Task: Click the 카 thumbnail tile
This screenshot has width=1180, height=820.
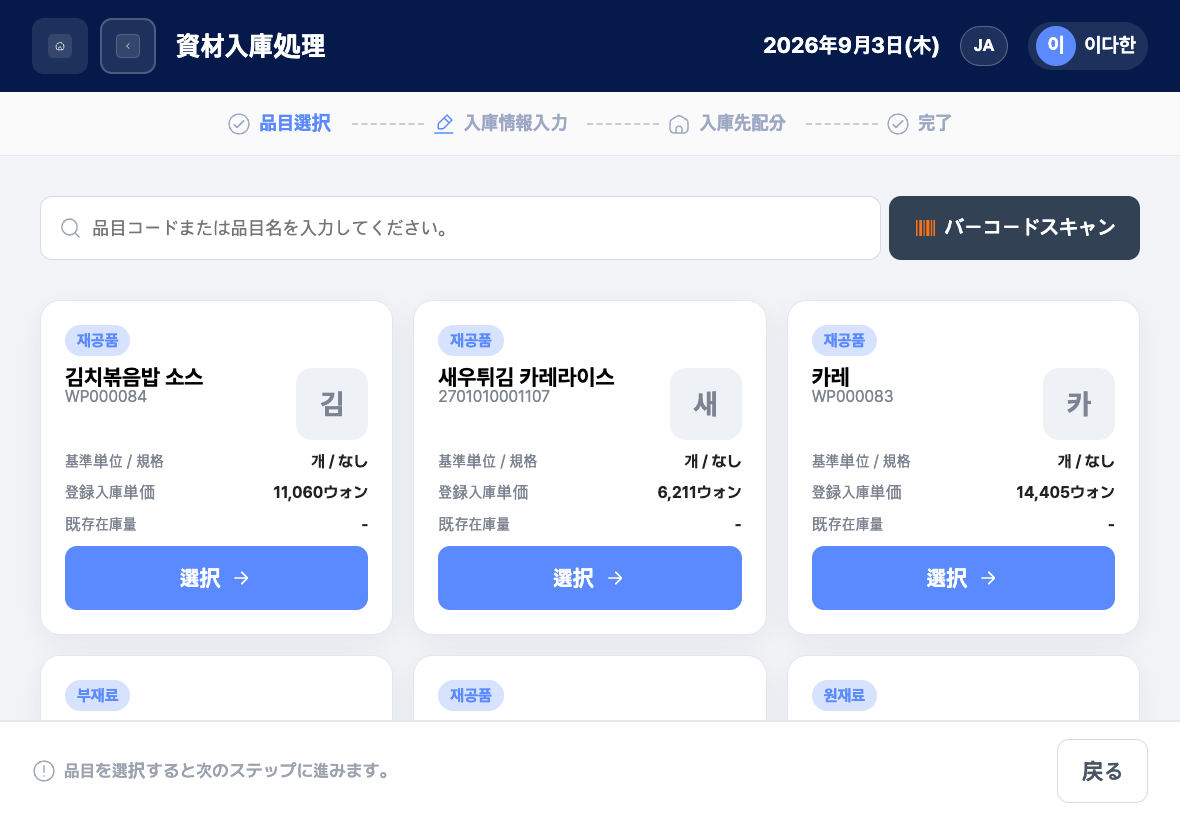Action: pos(1079,404)
